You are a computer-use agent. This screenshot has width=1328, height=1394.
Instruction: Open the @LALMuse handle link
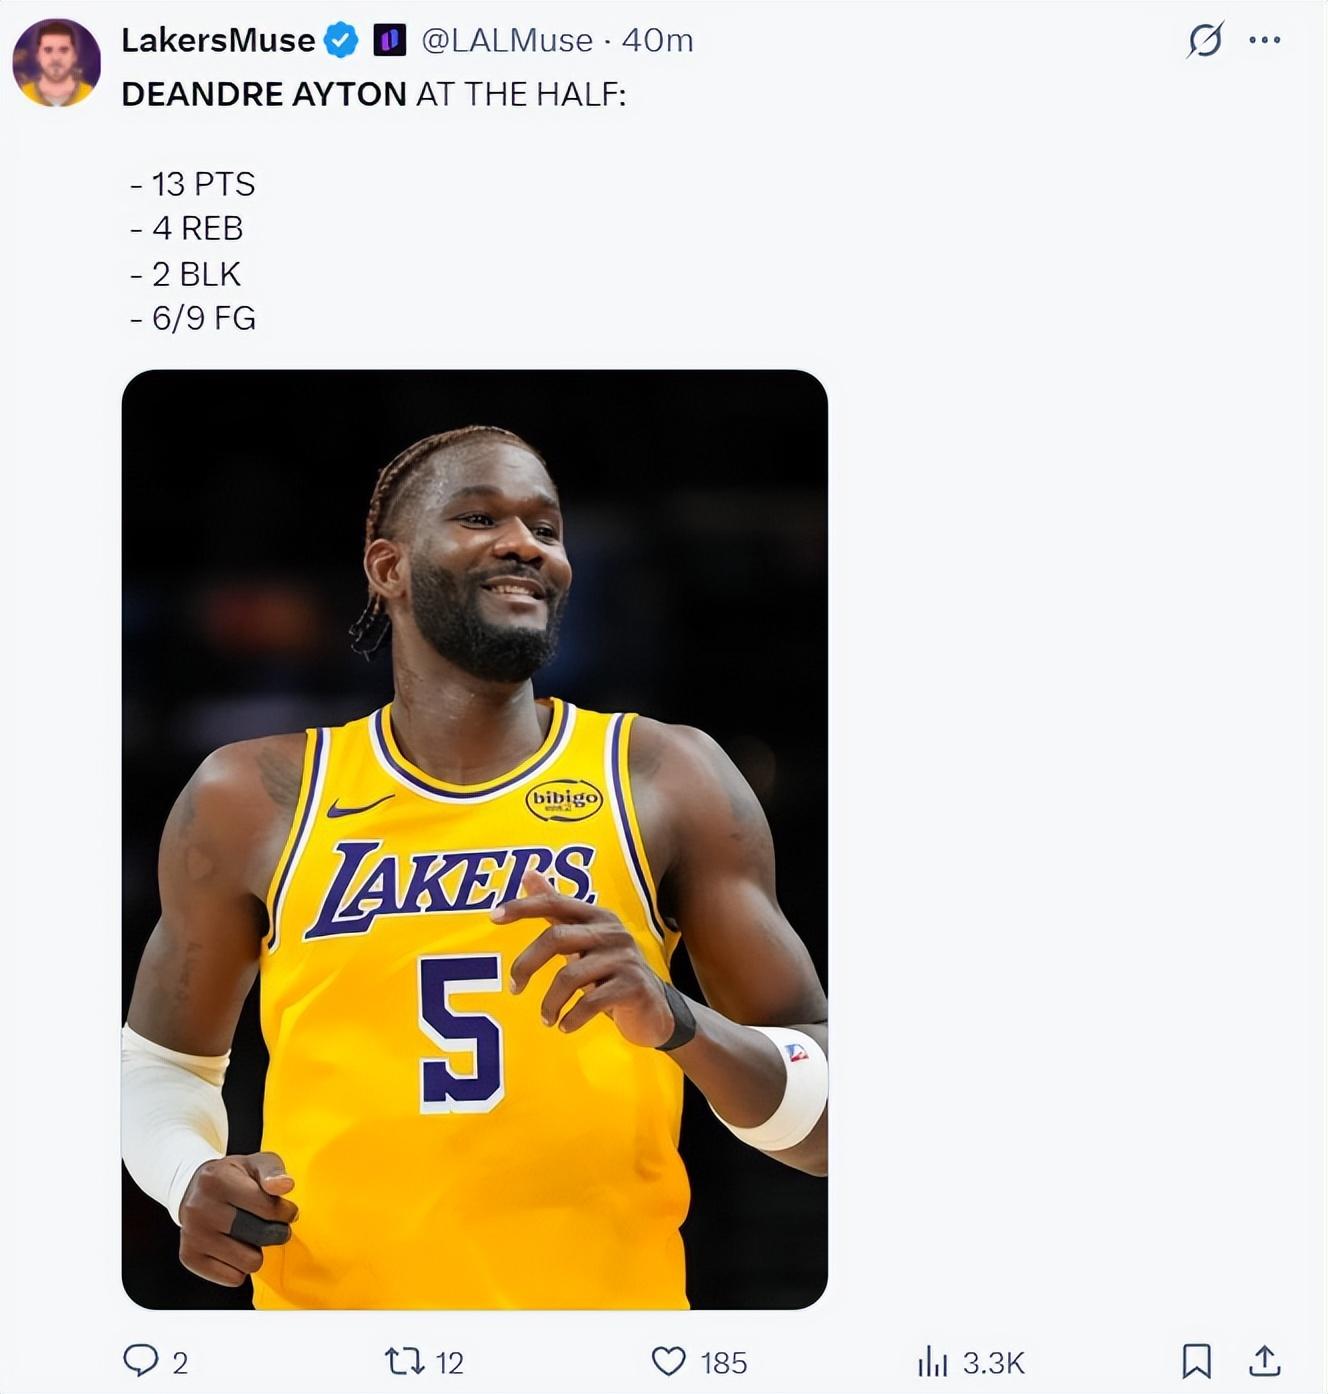[507, 40]
